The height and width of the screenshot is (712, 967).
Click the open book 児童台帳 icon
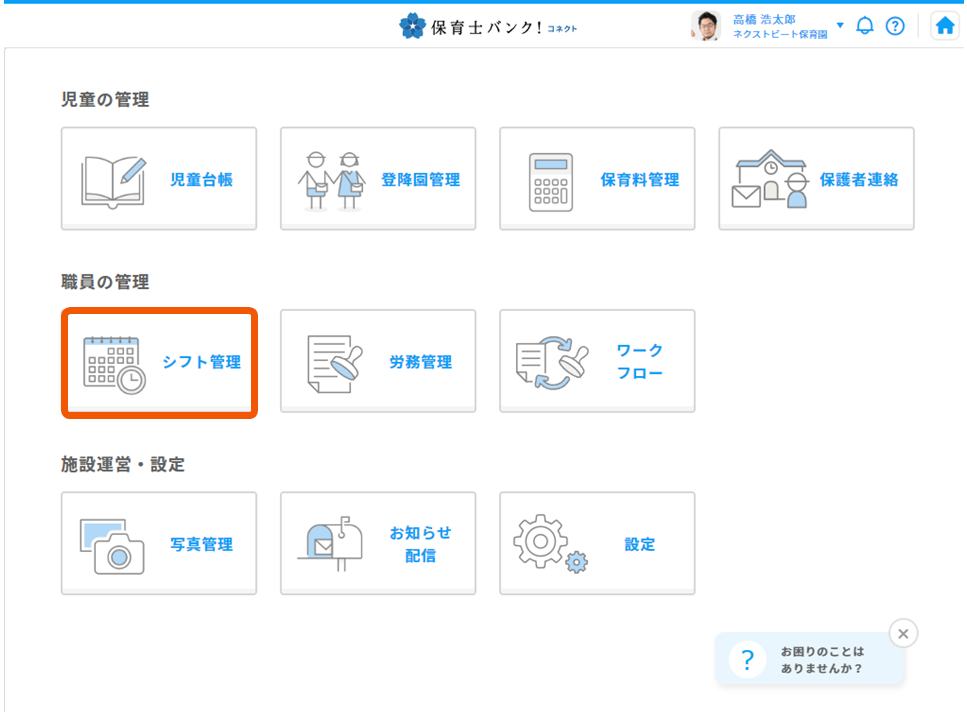click(x=113, y=180)
